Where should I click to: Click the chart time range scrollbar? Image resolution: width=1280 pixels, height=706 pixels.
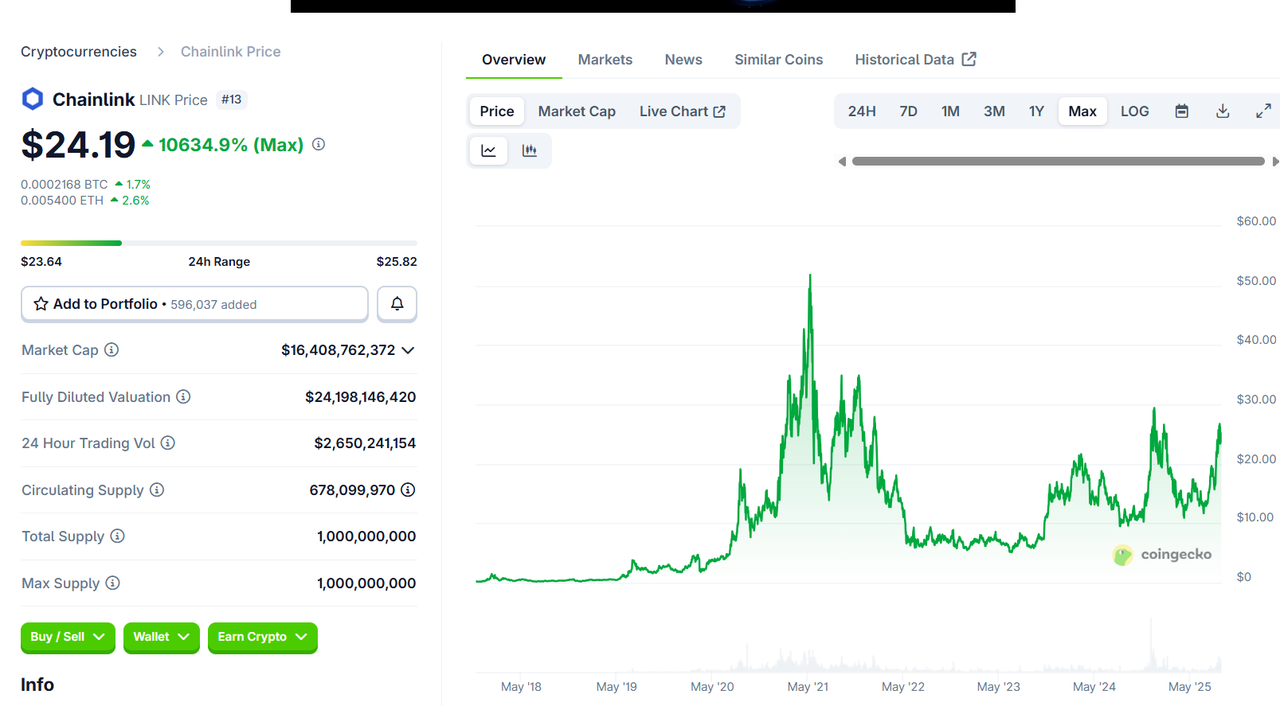[x=1058, y=161]
